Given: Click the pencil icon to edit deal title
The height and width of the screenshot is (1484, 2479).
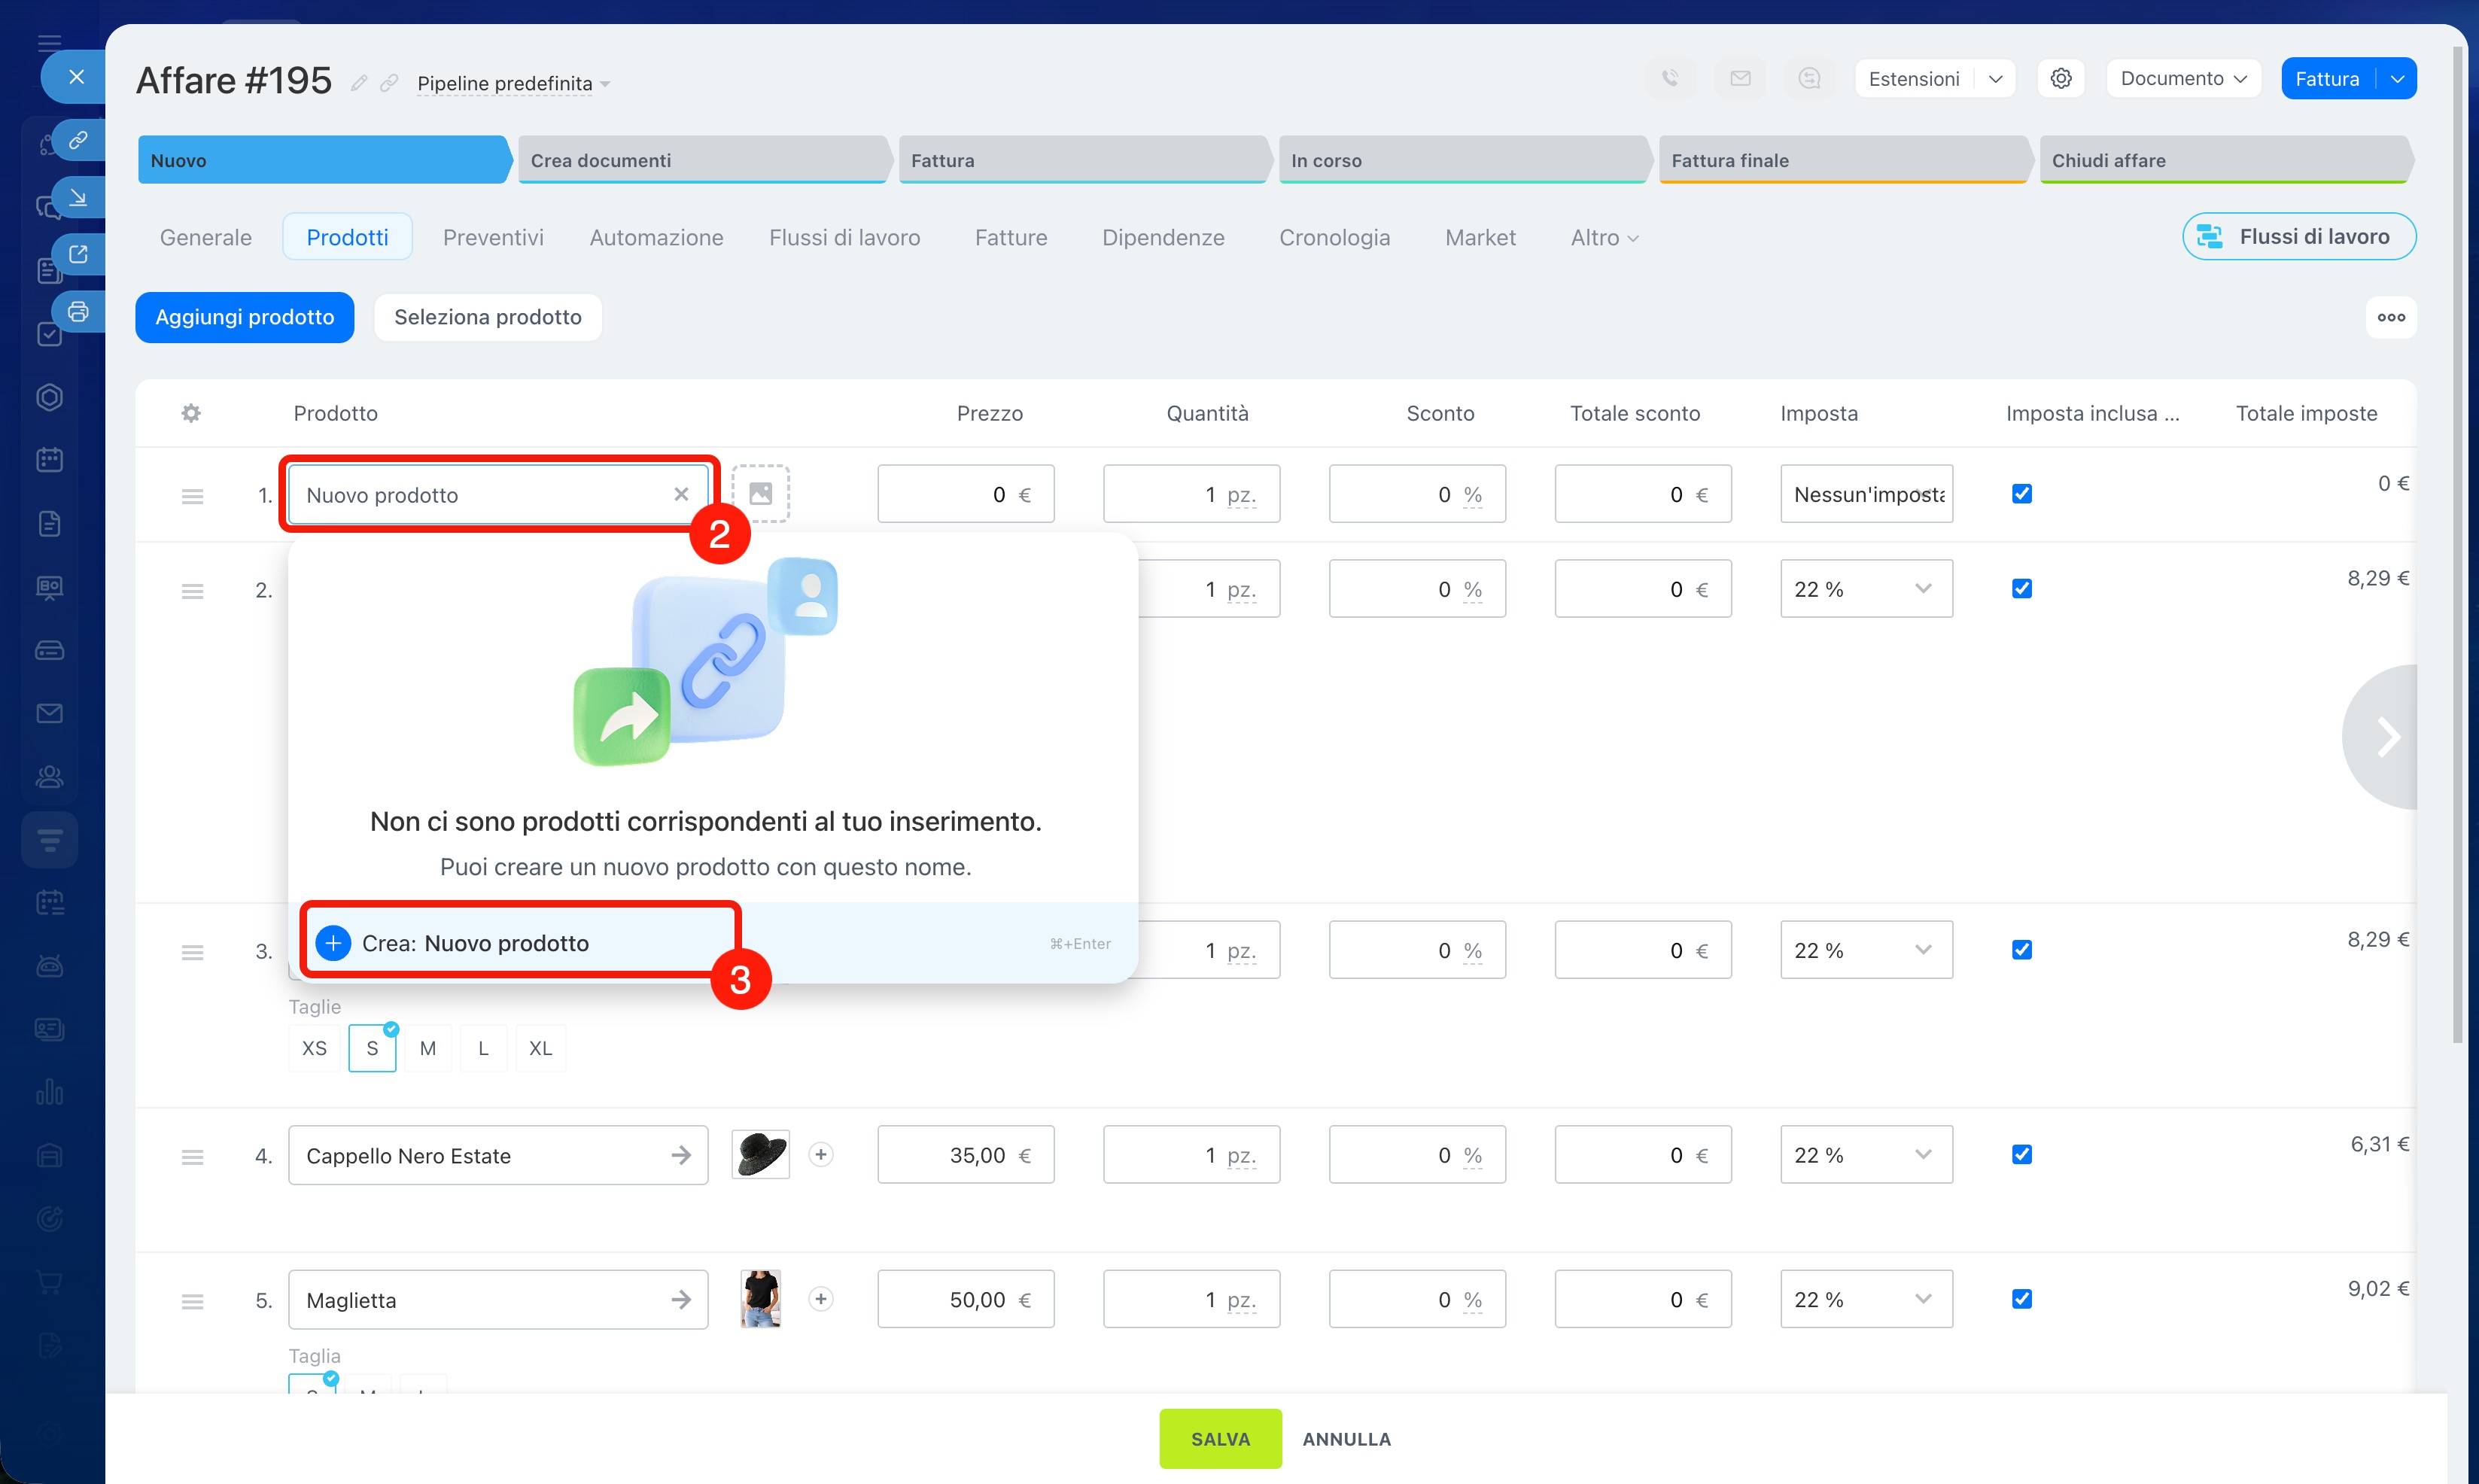Looking at the screenshot, I should pos(359,83).
